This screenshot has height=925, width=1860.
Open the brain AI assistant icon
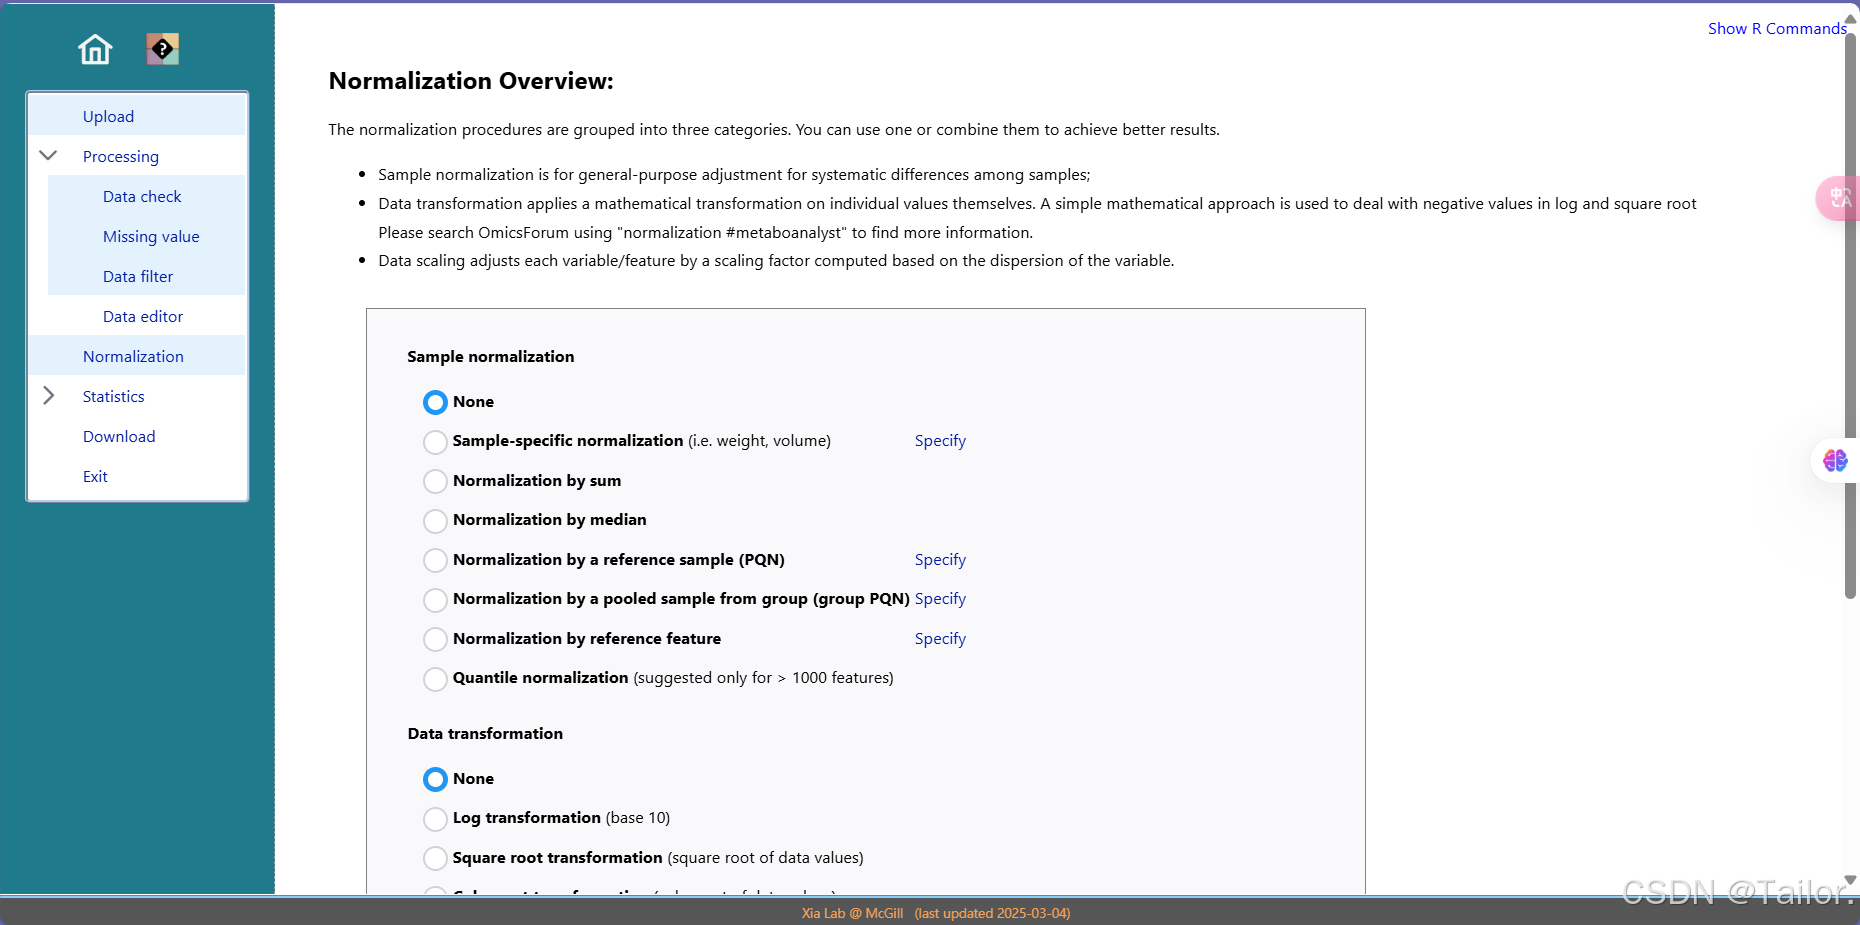(x=1835, y=460)
